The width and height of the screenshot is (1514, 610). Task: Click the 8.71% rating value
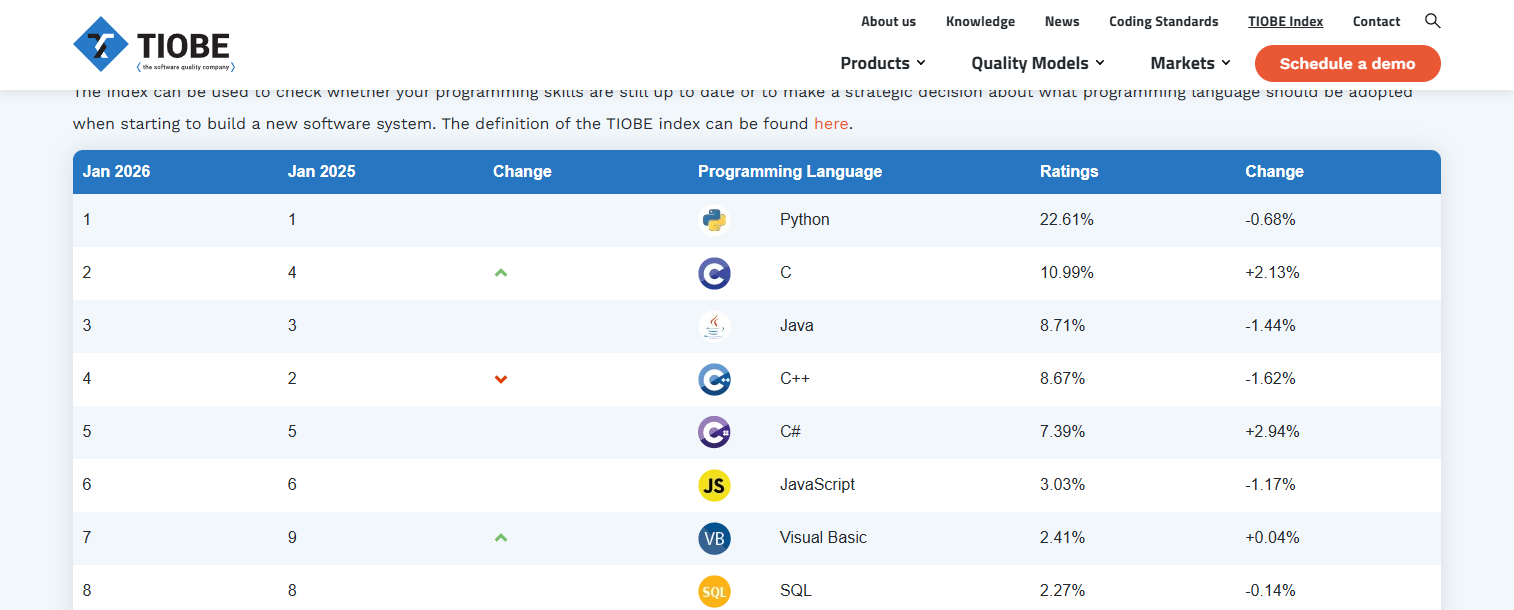pos(1063,326)
